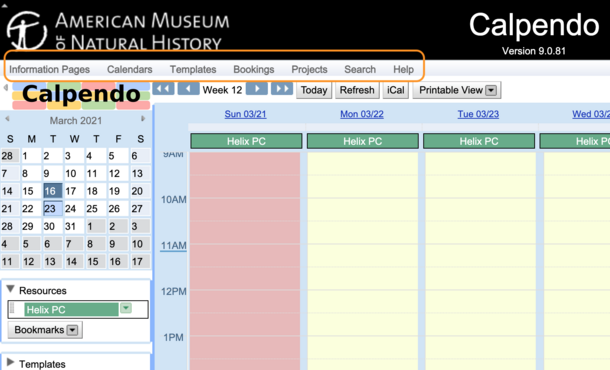Click the March 2021 month title
This screenshot has width=610, height=370.
(75, 121)
